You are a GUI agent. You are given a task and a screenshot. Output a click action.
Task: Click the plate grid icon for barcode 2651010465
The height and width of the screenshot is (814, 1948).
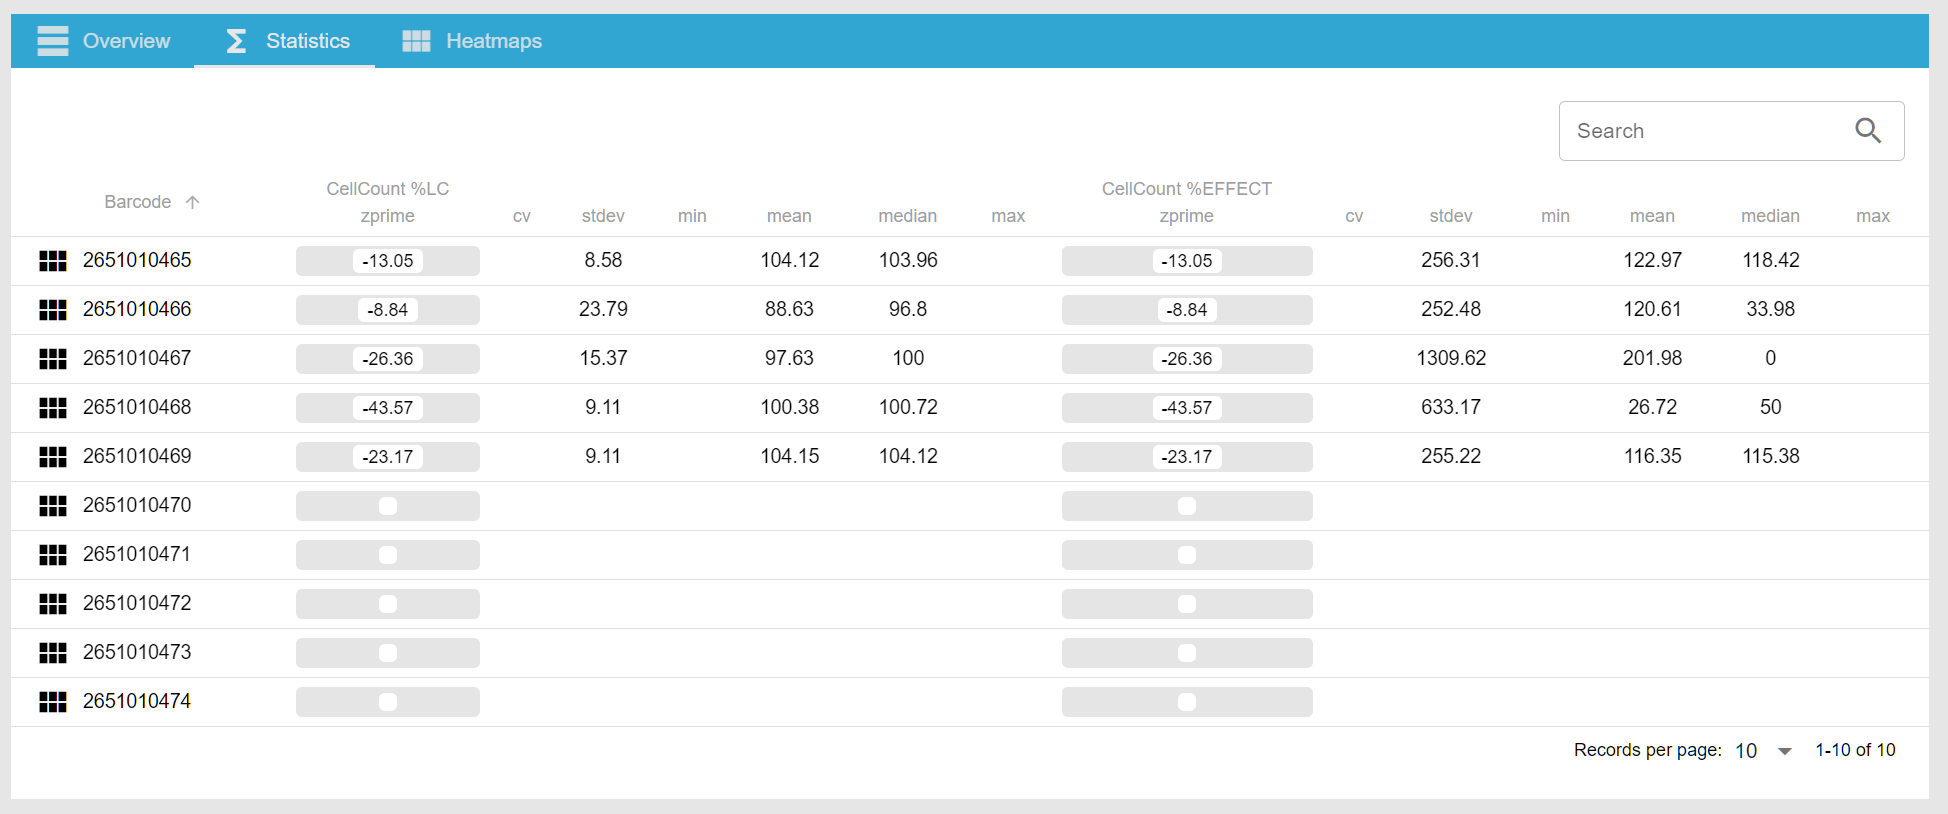52,261
